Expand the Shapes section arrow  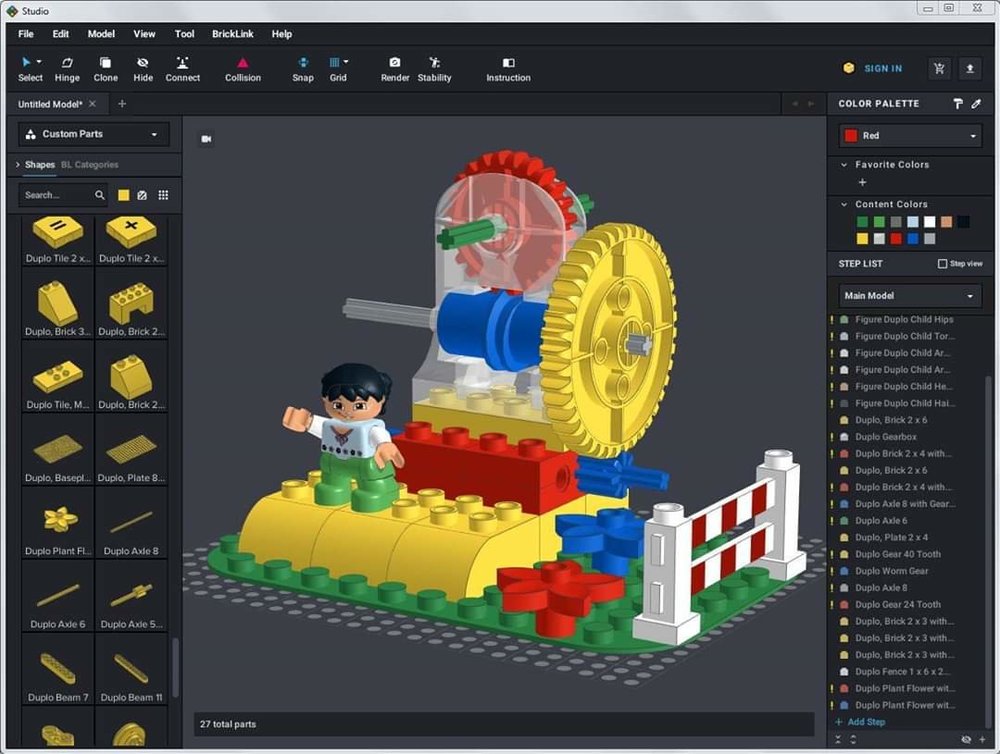click(x=17, y=165)
